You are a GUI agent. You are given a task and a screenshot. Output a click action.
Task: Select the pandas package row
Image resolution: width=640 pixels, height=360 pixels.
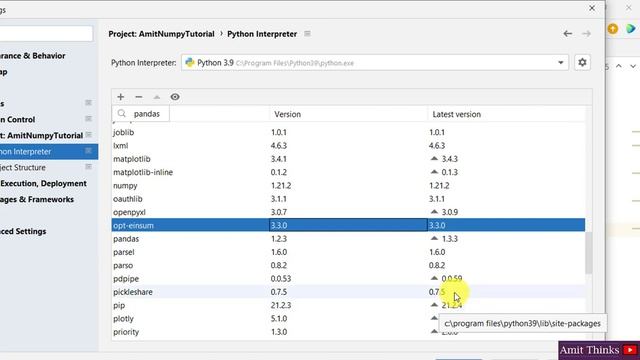(x=348, y=239)
